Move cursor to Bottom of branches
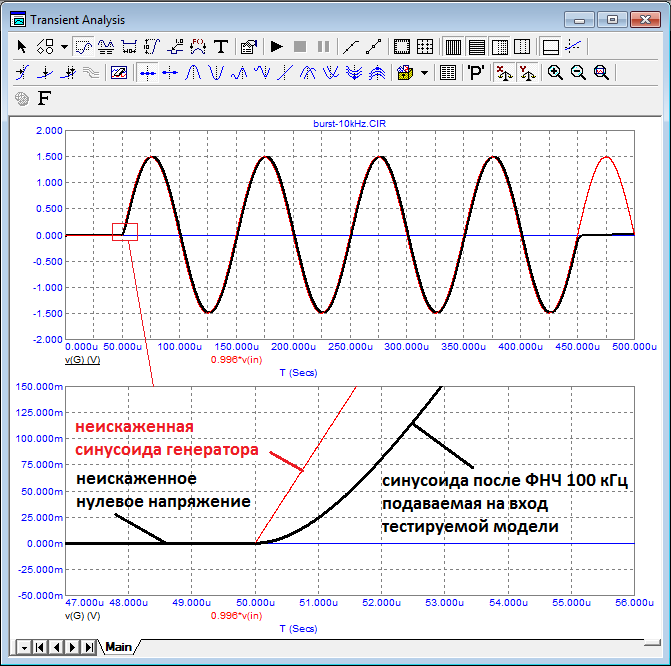Image resolution: width=671 pixels, height=666 pixels. [x=331, y=73]
